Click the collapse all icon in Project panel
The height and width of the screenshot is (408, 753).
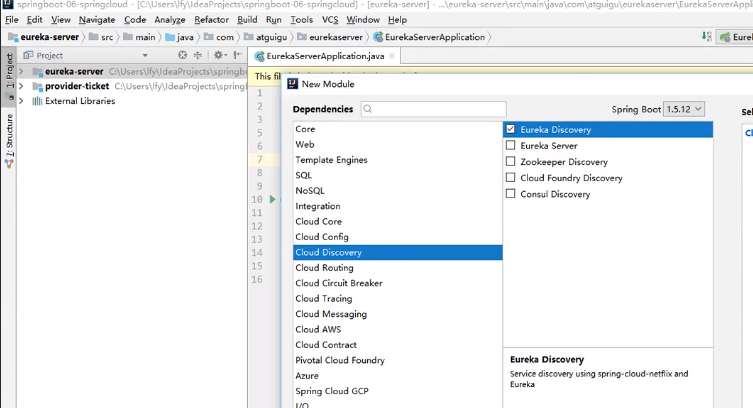click(198, 55)
